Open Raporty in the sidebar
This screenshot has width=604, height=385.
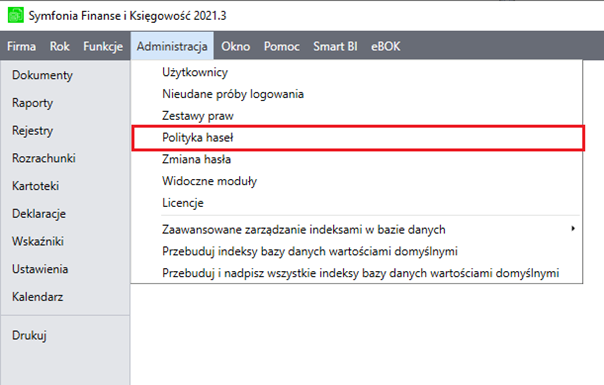(x=32, y=103)
